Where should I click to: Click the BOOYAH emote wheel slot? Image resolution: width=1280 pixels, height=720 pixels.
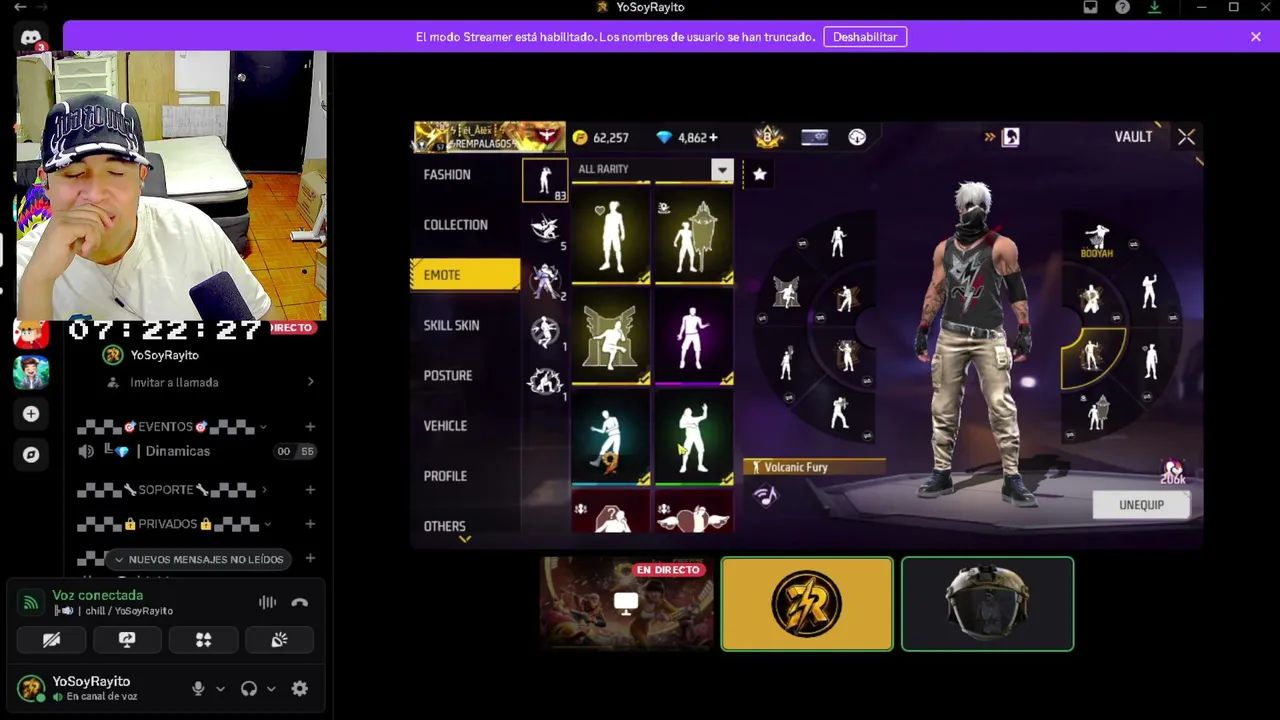click(1097, 241)
